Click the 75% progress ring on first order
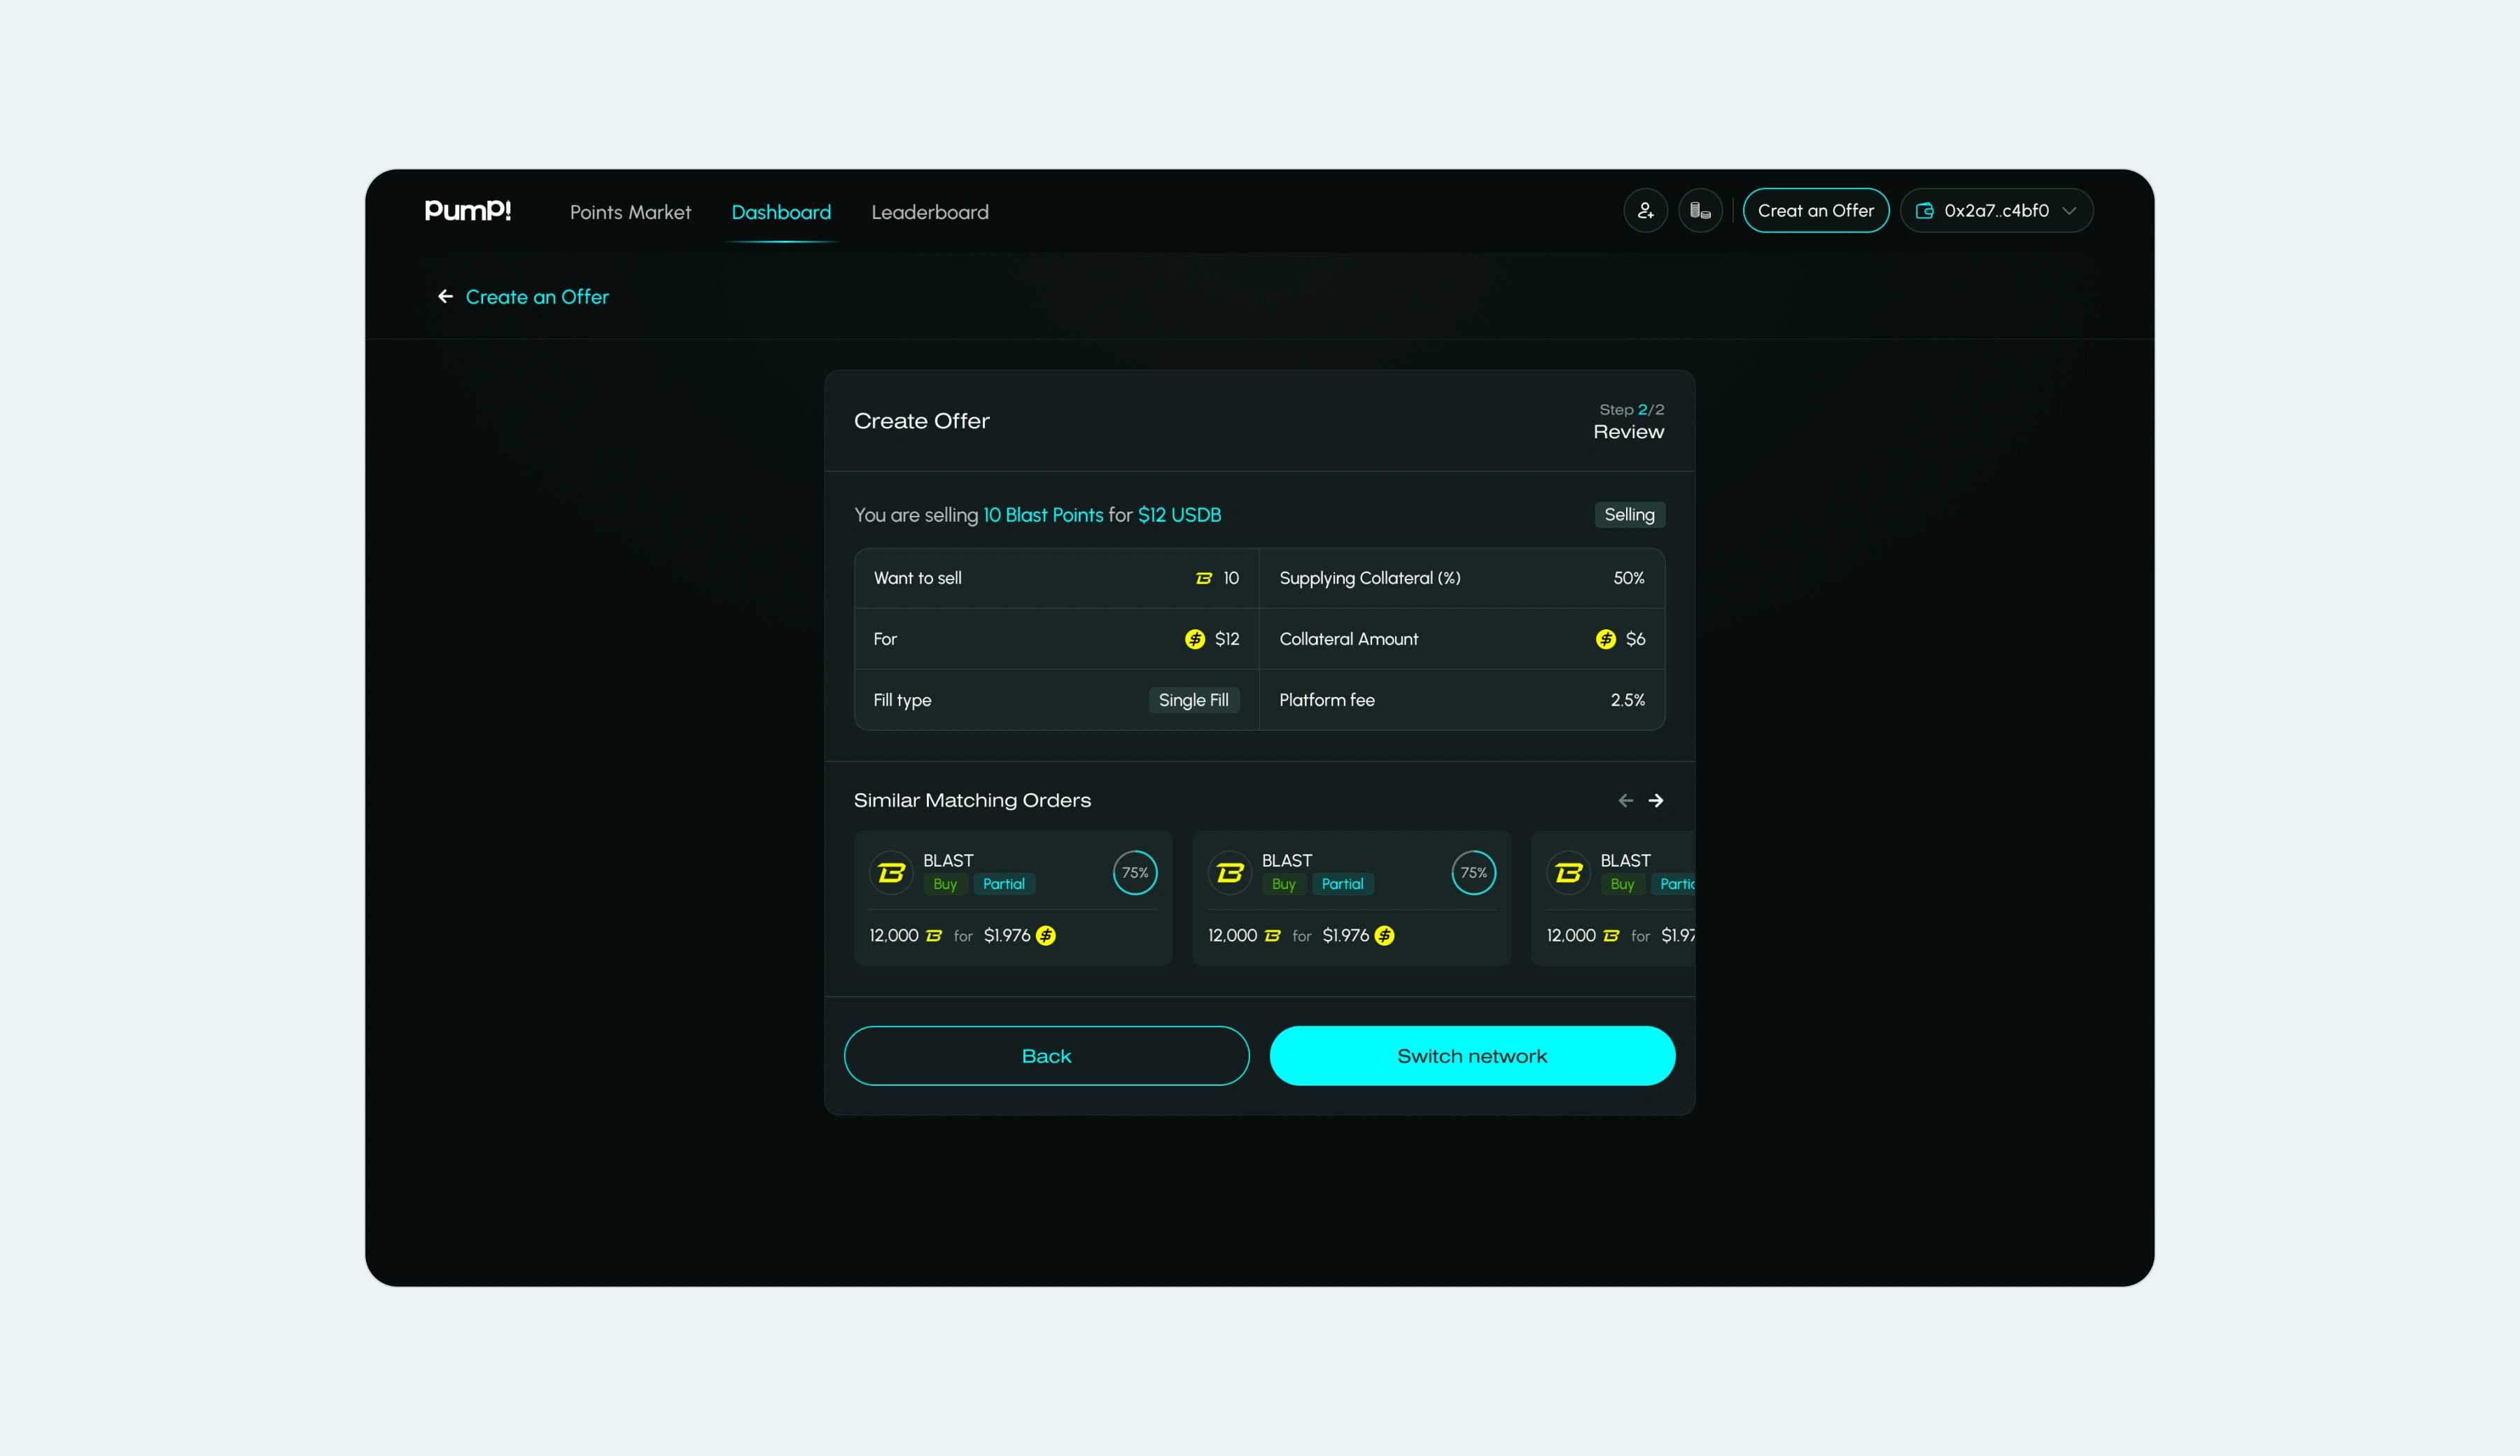Image resolution: width=2520 pixels, height=1456 pixels. pyautogui.click(x=1135, y=873)
